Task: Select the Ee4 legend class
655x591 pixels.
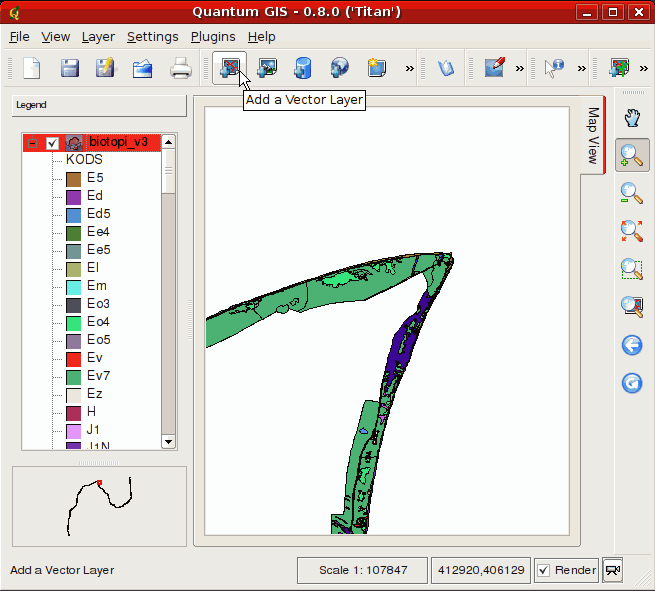Action: 98,232
